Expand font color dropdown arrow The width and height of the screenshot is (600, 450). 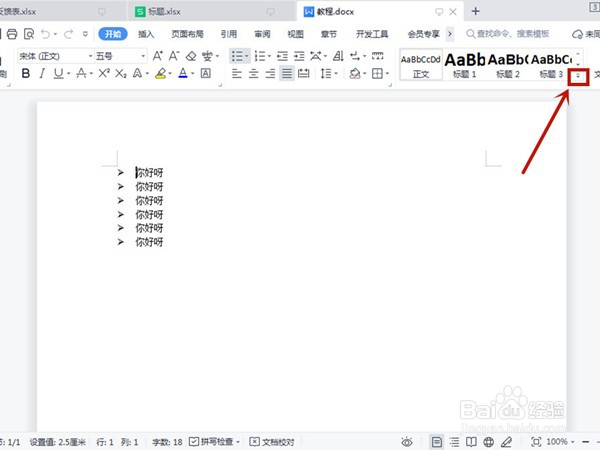[x=192, y=73]
